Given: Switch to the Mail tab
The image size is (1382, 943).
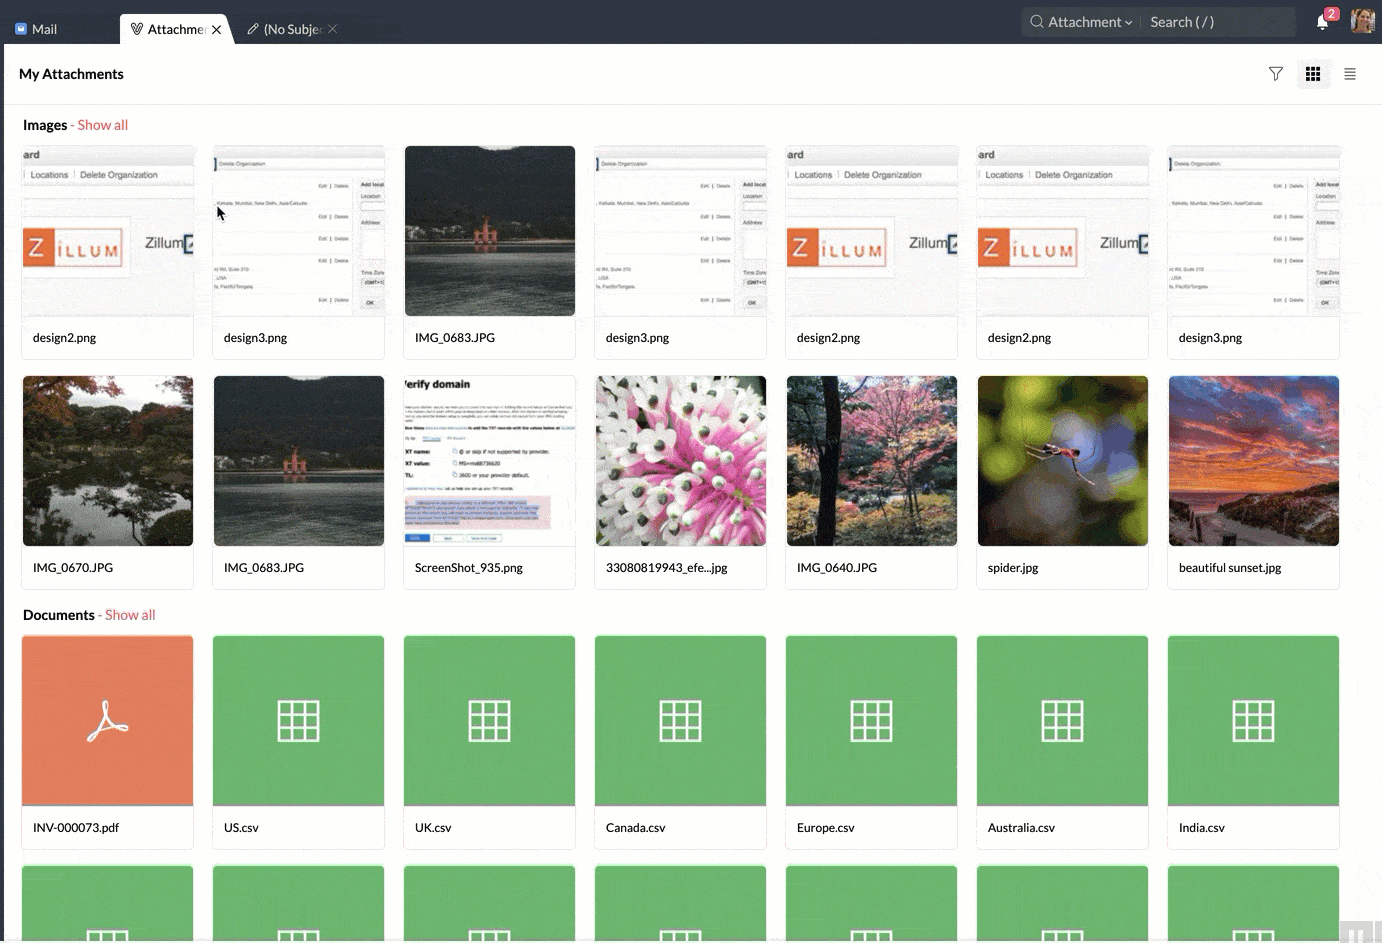Looking at the screenshot, I should 36,29.
